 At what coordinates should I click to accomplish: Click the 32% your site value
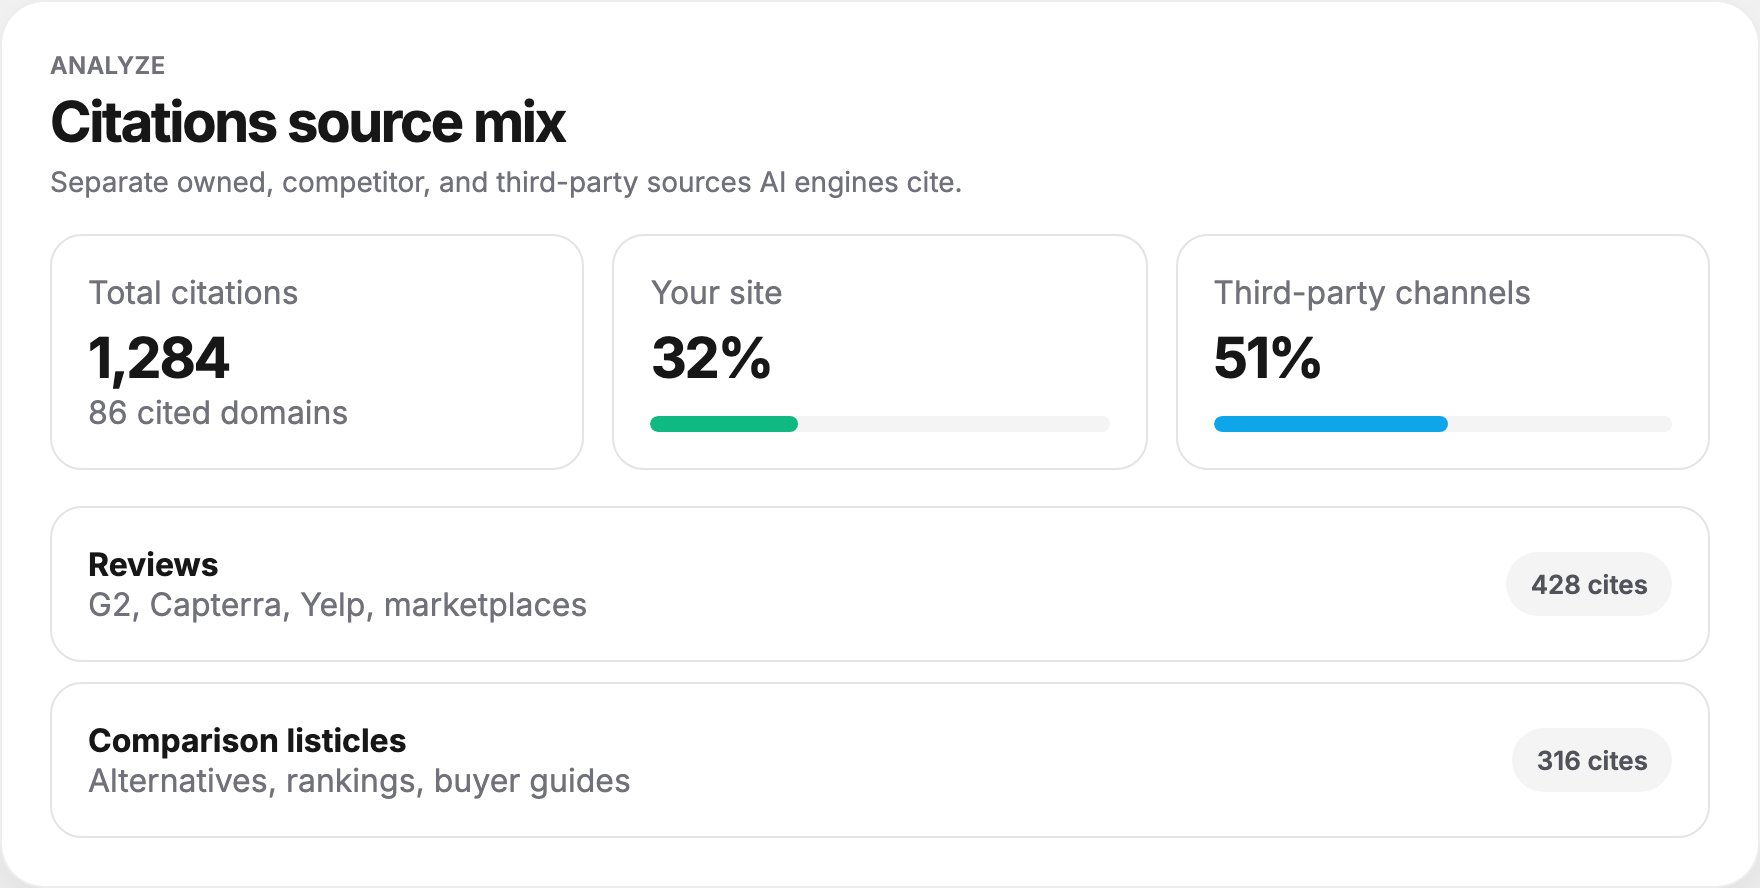point(711,358)
